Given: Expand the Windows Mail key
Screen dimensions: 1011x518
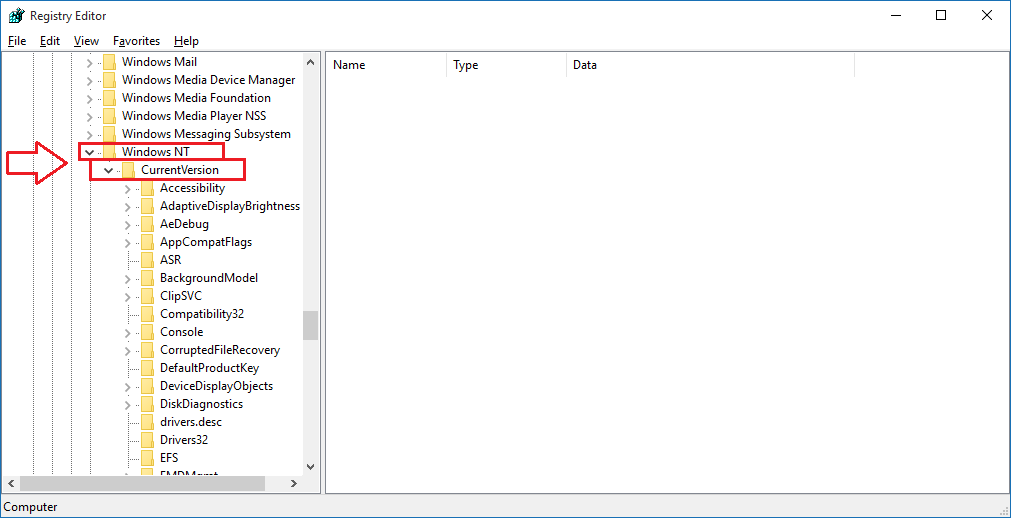Looking at the screenshot, I should click(x=90, y=63).
